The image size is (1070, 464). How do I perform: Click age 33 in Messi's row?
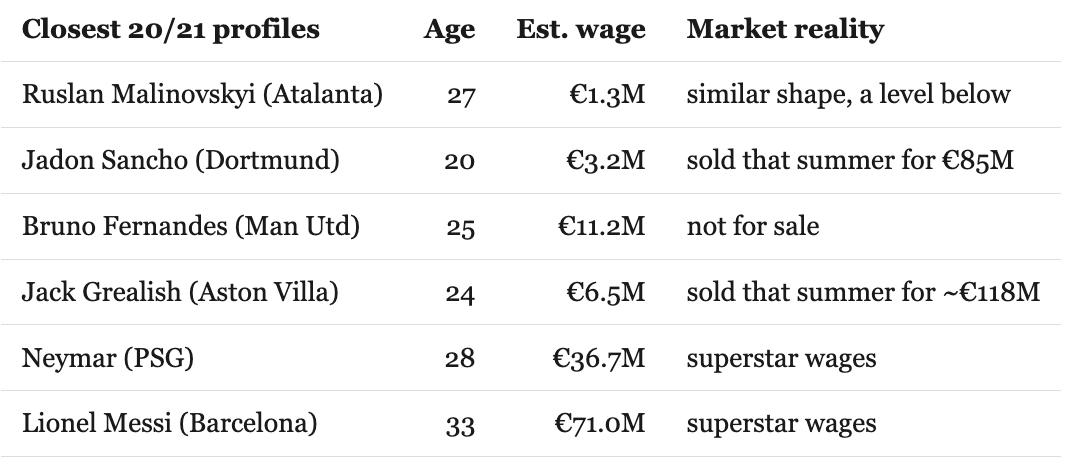pyautogui.click(x=460, y=424)
